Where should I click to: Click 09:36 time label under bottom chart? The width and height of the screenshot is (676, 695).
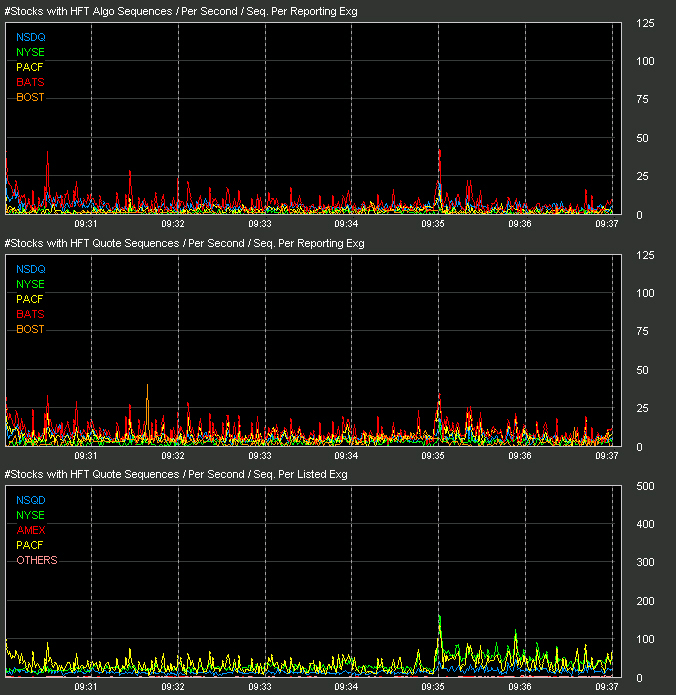click(520, 687)
